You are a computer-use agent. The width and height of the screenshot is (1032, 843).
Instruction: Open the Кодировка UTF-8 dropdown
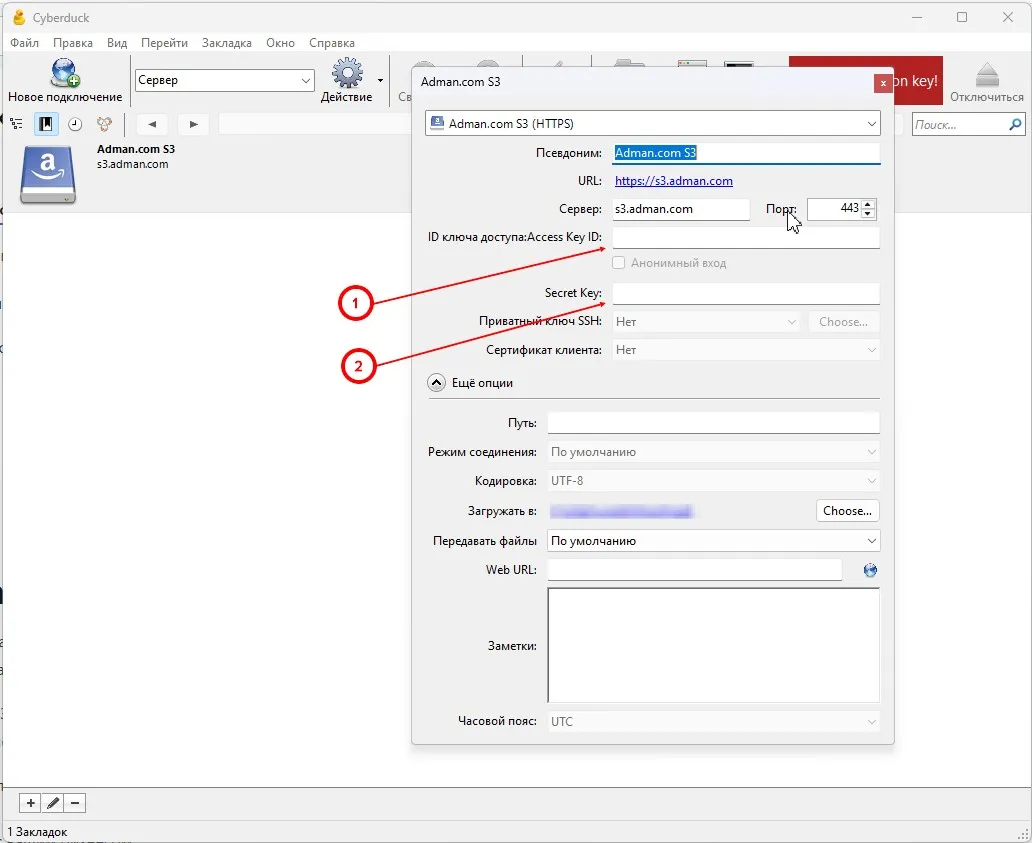tap(713, 481)
